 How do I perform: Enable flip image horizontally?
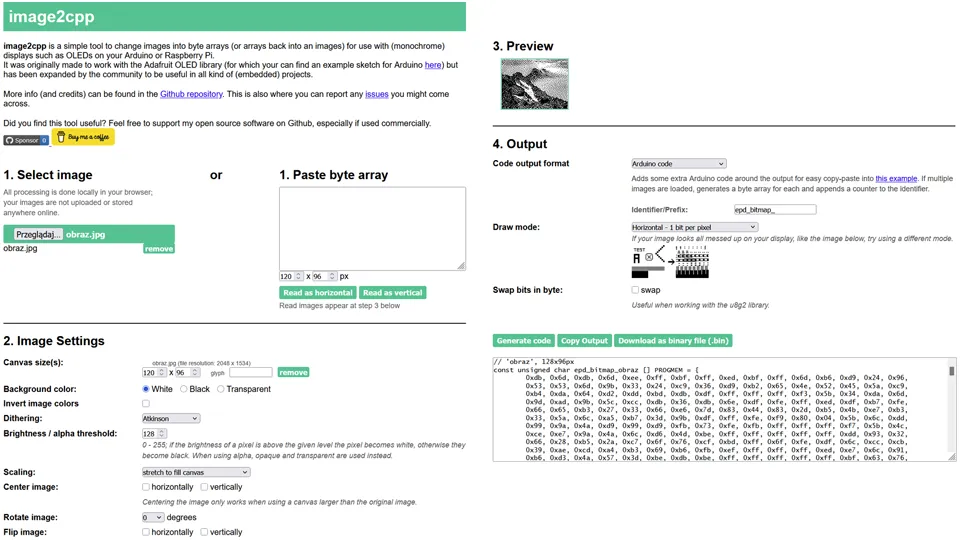coord(146,532)
